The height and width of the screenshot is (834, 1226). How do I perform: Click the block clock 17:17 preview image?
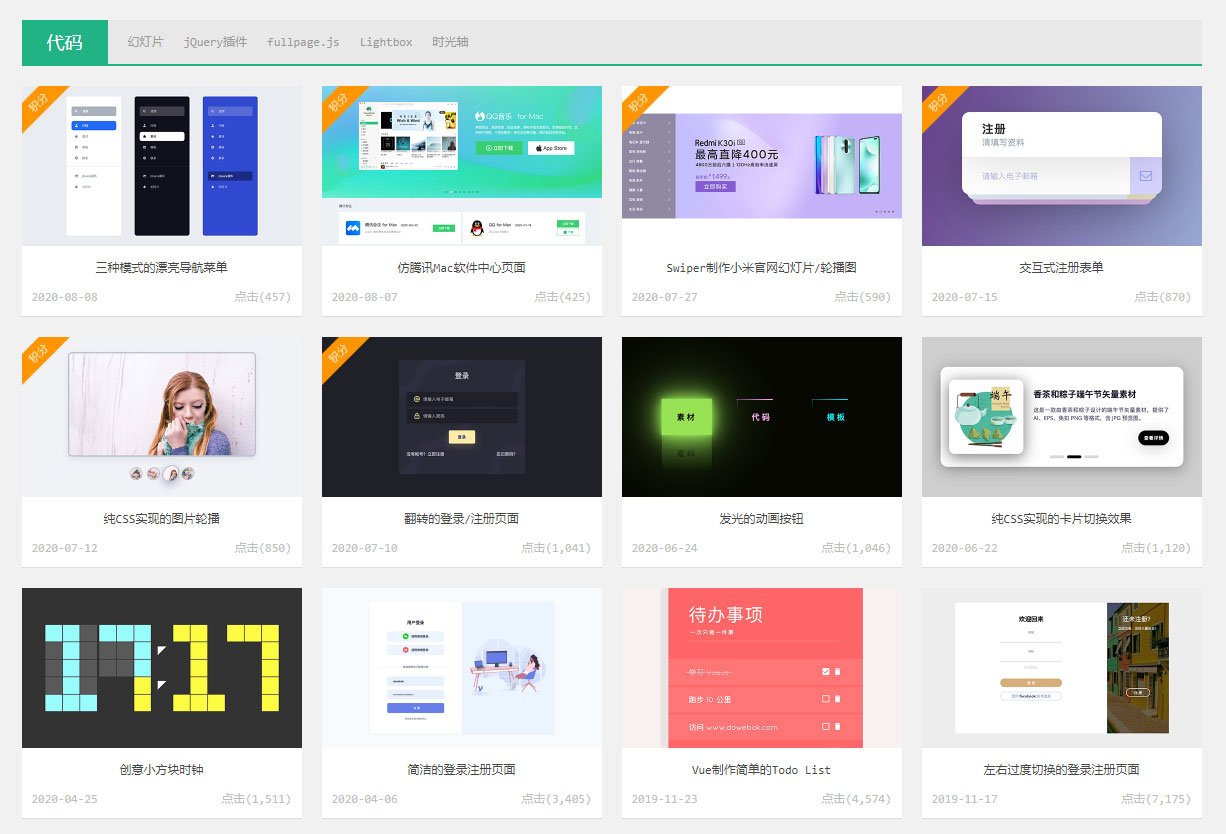[162, 668]
